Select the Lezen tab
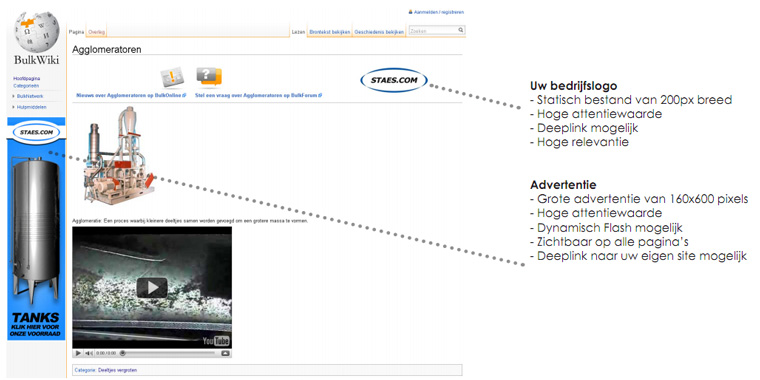 [x=298, y=32]
